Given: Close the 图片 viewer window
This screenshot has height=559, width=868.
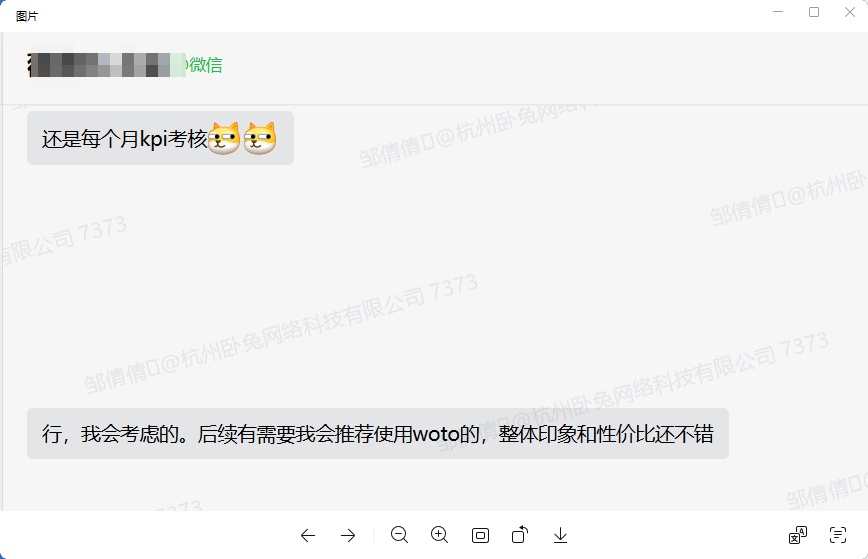Looking at the screenshot, I should pos(850,12).
